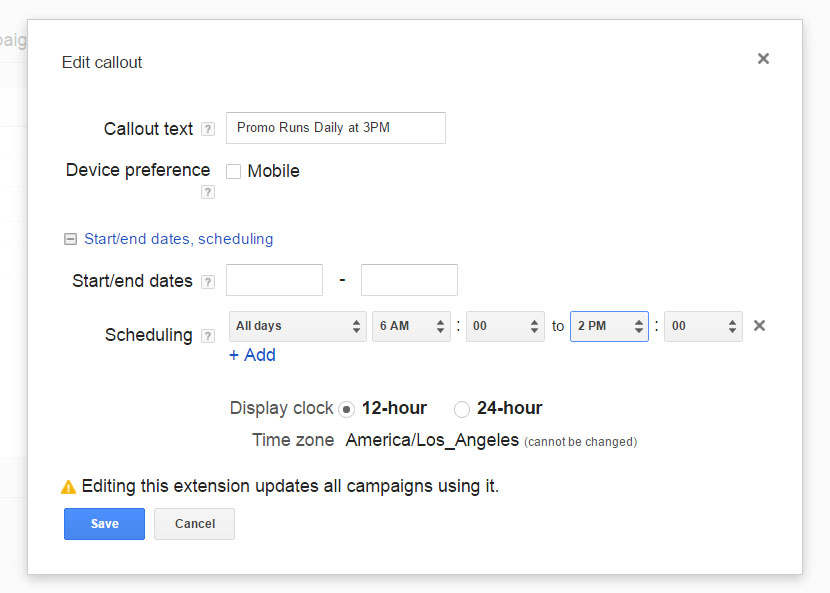
Task: Open the 6 AM start hour dropdown
Action: click(411, 326)
